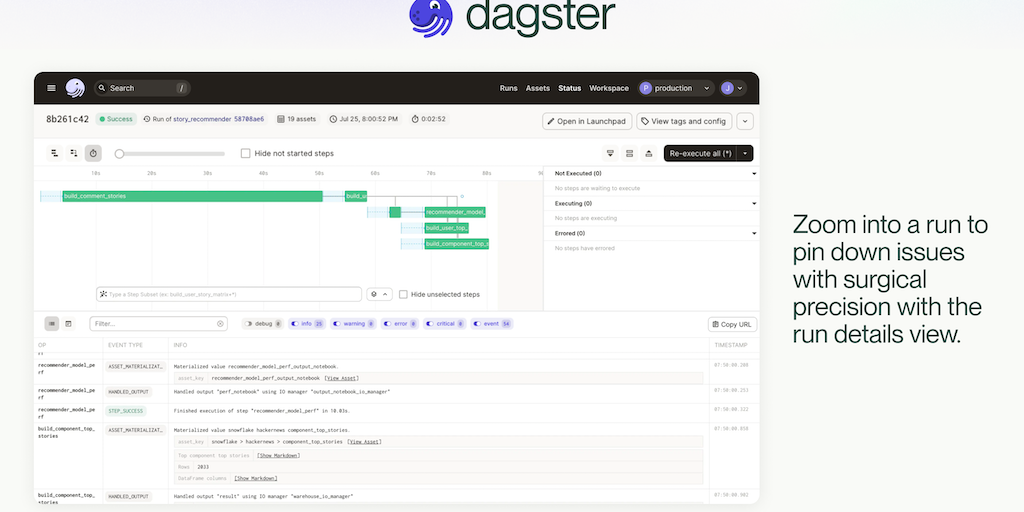The width and height of the screenshot is (1024, 512).
Task: Click View tags and config button
Action: tap(684, 121)
